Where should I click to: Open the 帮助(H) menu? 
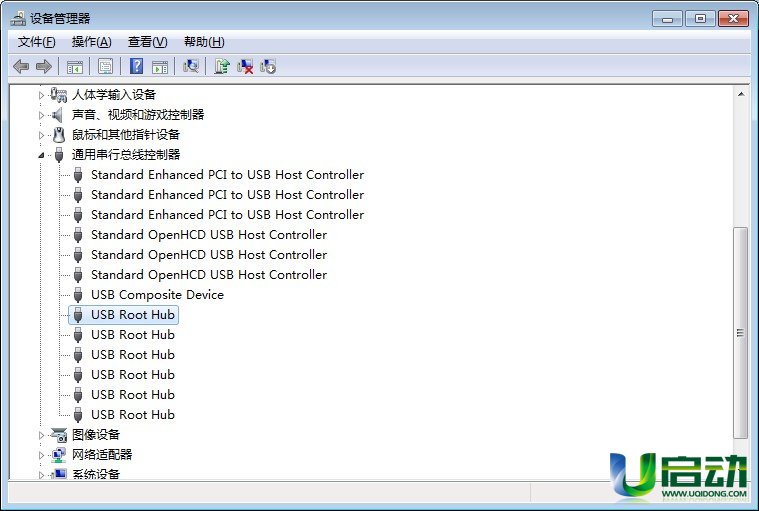tap(204, 42)
